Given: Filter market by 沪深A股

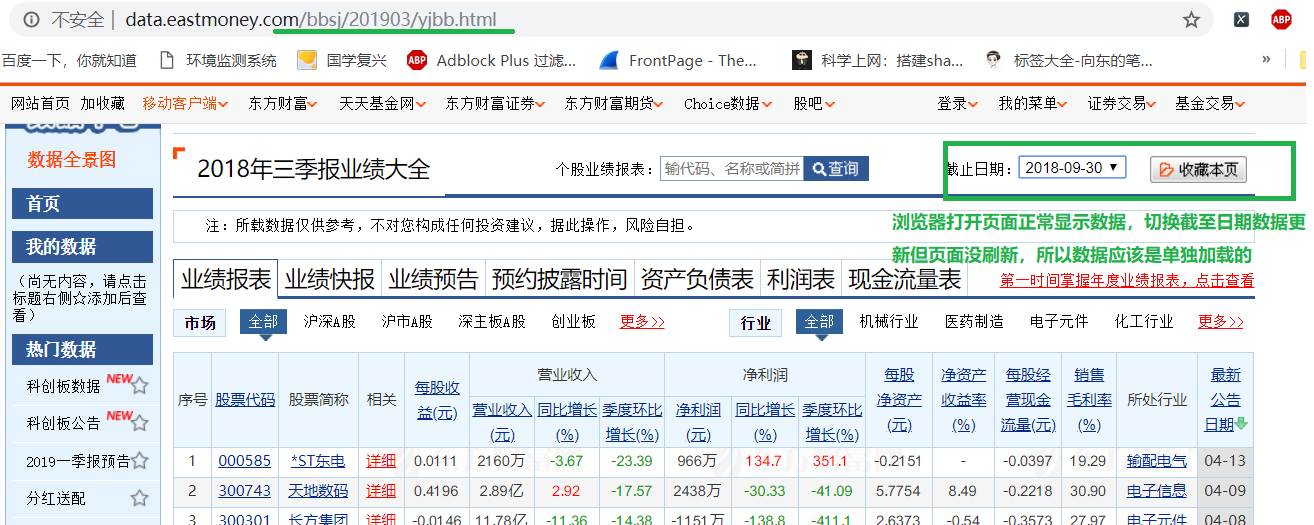Looking at the screenshot, I should point(330,321).
